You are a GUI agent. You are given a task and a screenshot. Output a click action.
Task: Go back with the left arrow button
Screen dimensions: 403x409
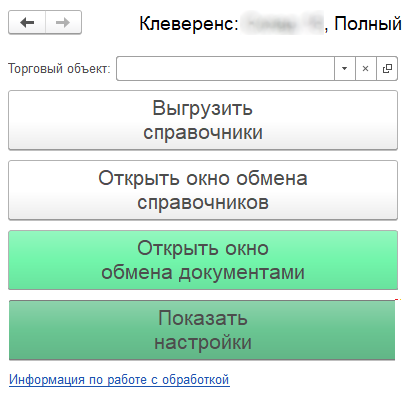point(27,22)
